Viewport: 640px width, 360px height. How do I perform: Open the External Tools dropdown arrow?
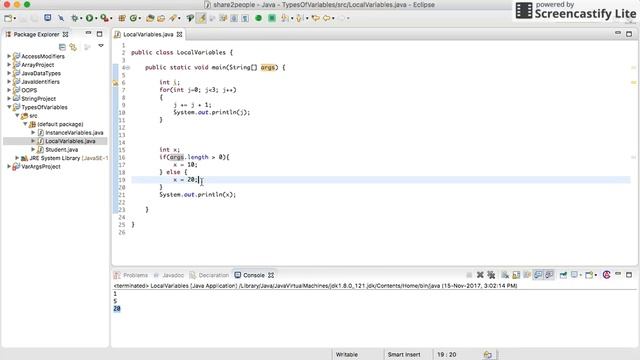[111, 19]
